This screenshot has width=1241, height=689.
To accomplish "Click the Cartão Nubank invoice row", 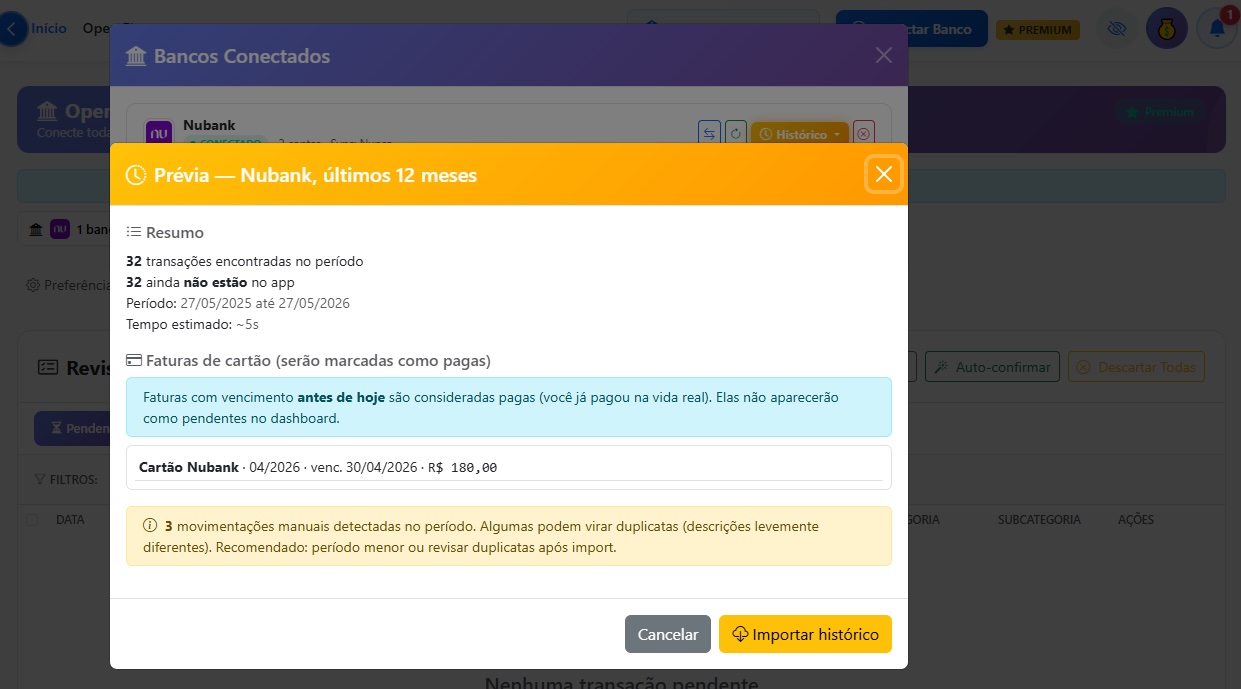I will (508, 467).
